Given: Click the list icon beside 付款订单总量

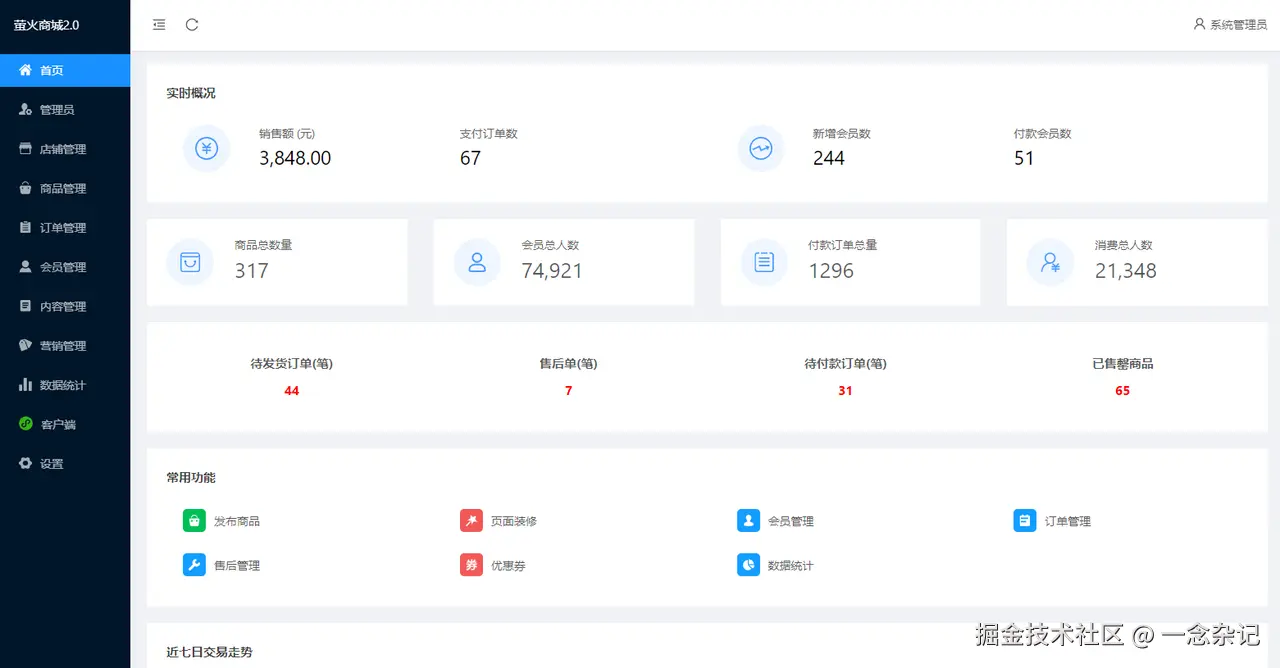Looking at the screenshot, I should coord(764,262).
